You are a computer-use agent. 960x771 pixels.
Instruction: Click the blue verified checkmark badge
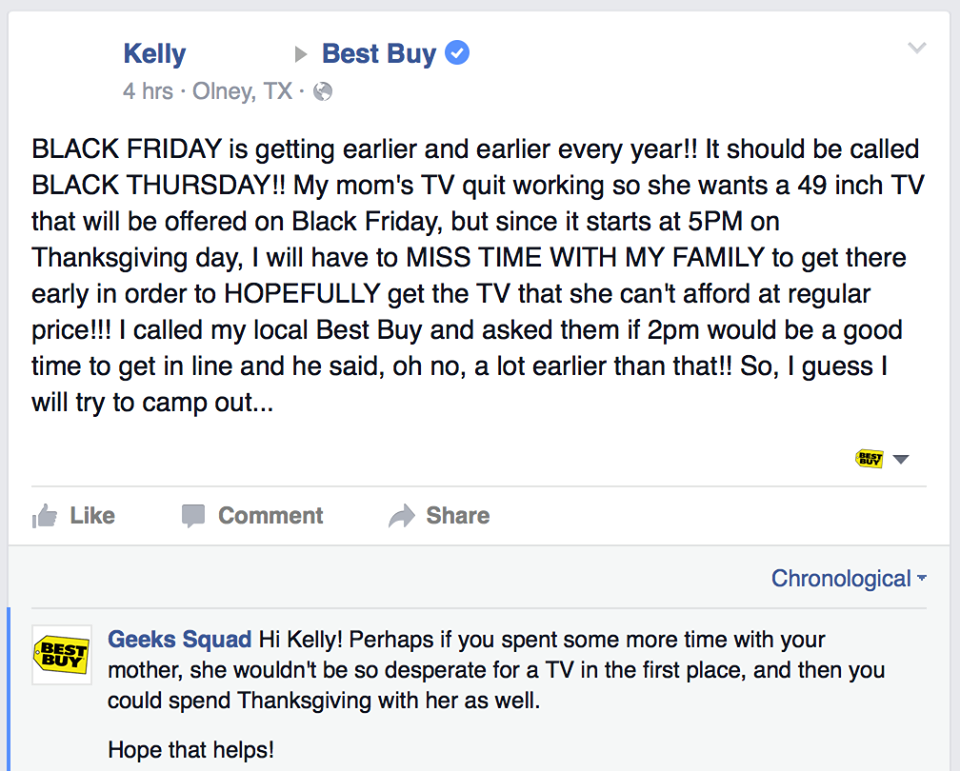[x=457, y=53]
